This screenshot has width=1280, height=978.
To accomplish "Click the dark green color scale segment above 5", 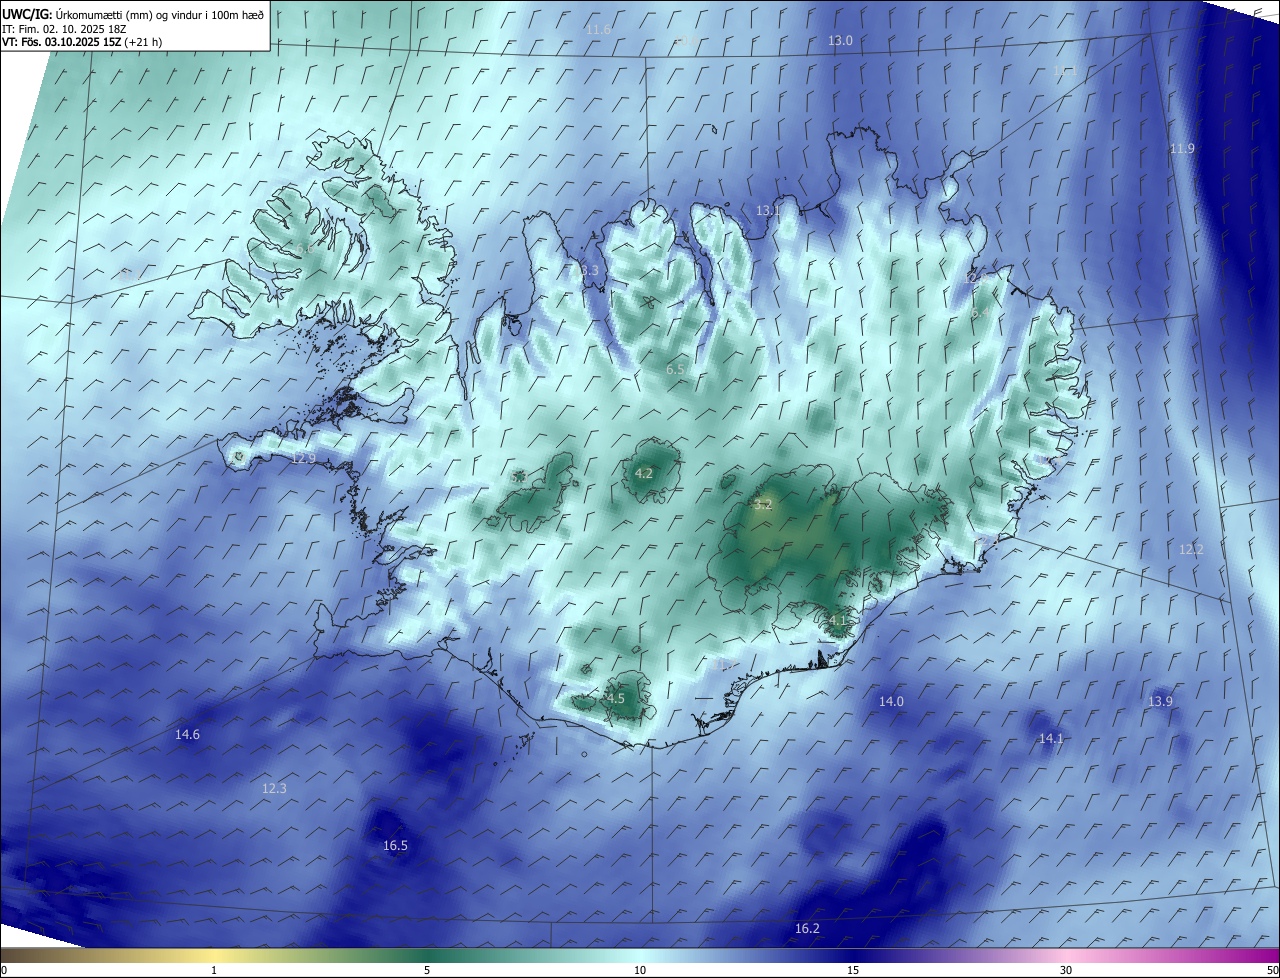I will tap(427, 955).
